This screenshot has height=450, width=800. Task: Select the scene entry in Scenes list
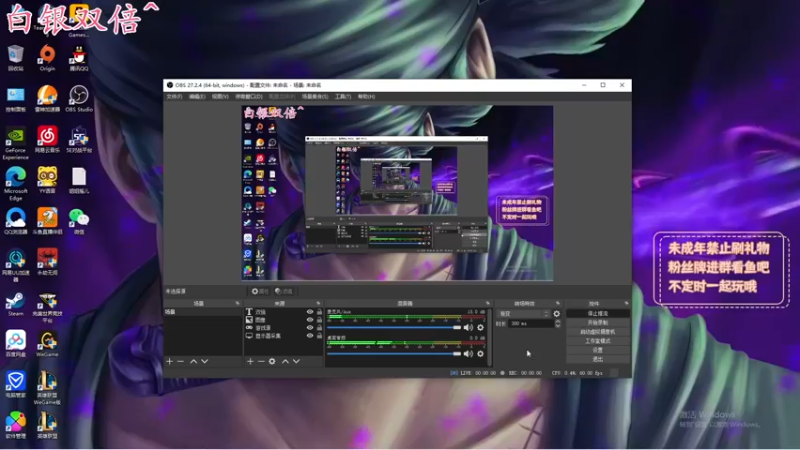[x=203, y=312]
